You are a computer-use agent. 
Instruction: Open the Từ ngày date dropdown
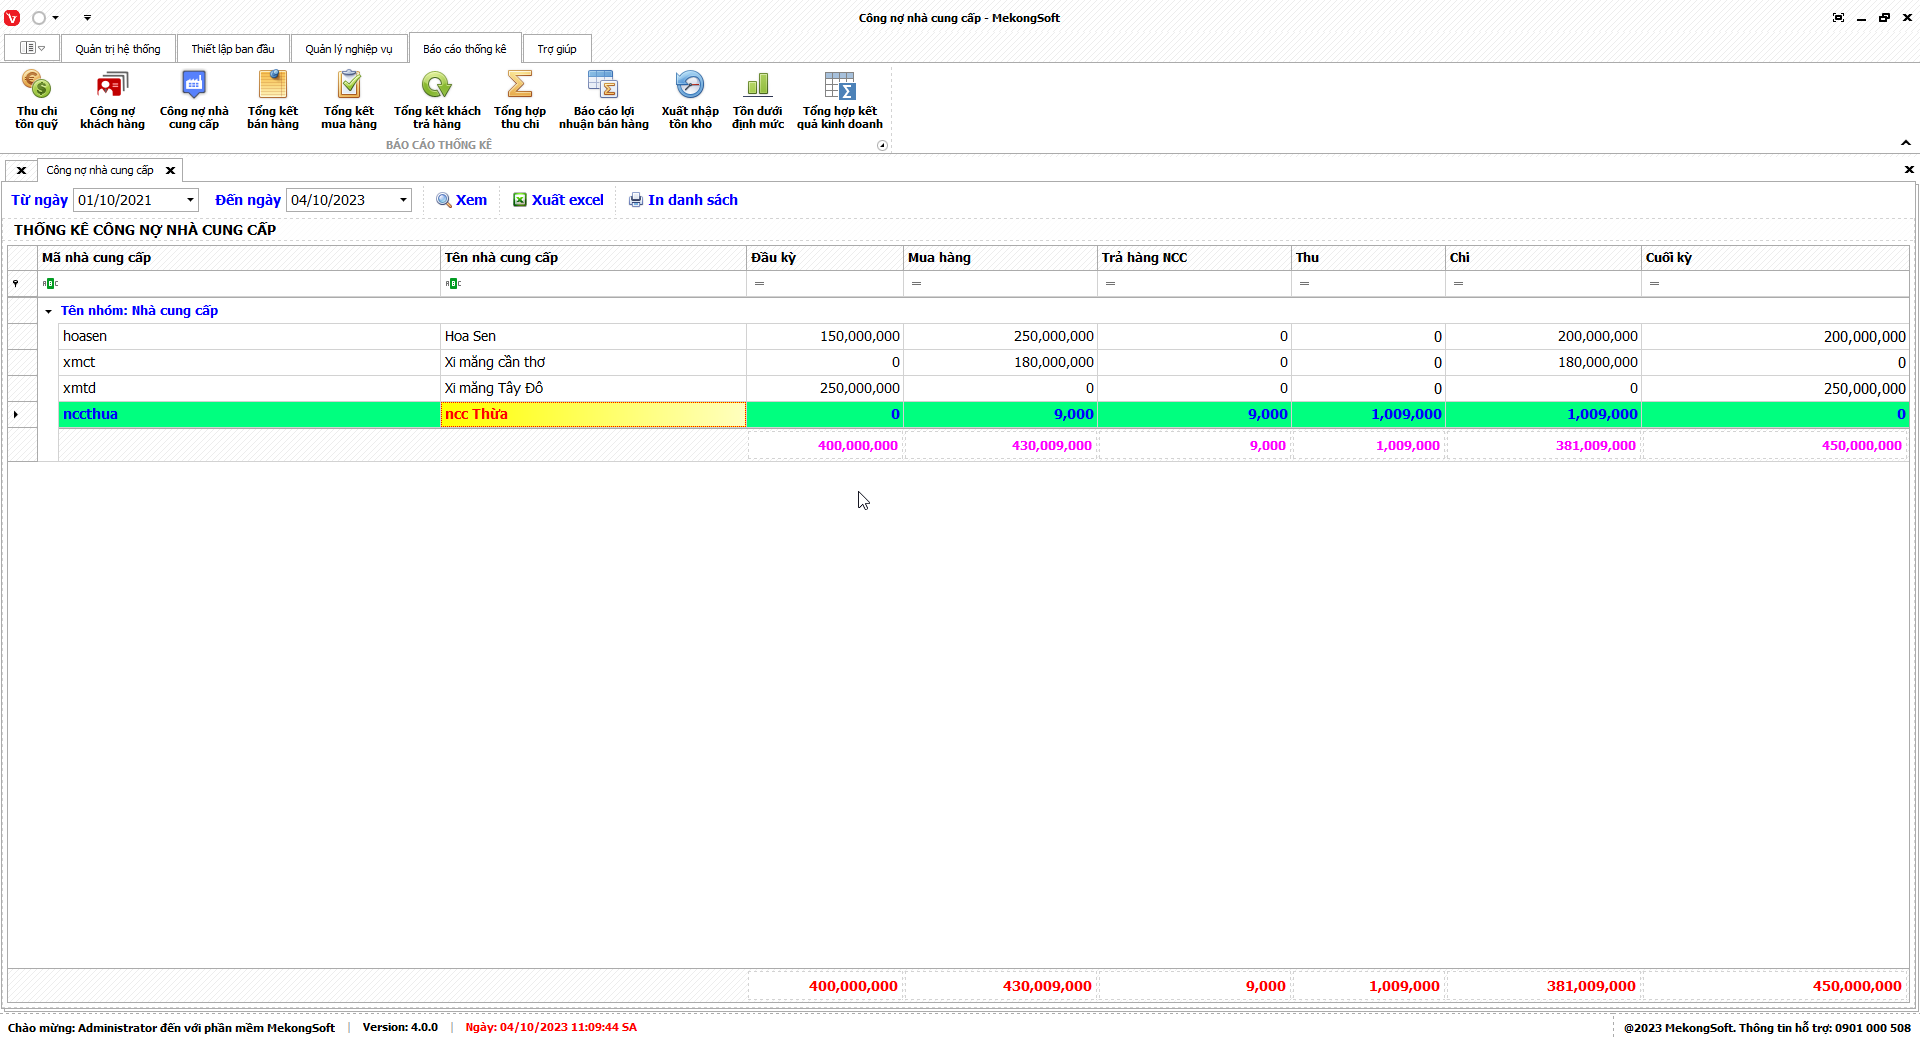(190, 200)
